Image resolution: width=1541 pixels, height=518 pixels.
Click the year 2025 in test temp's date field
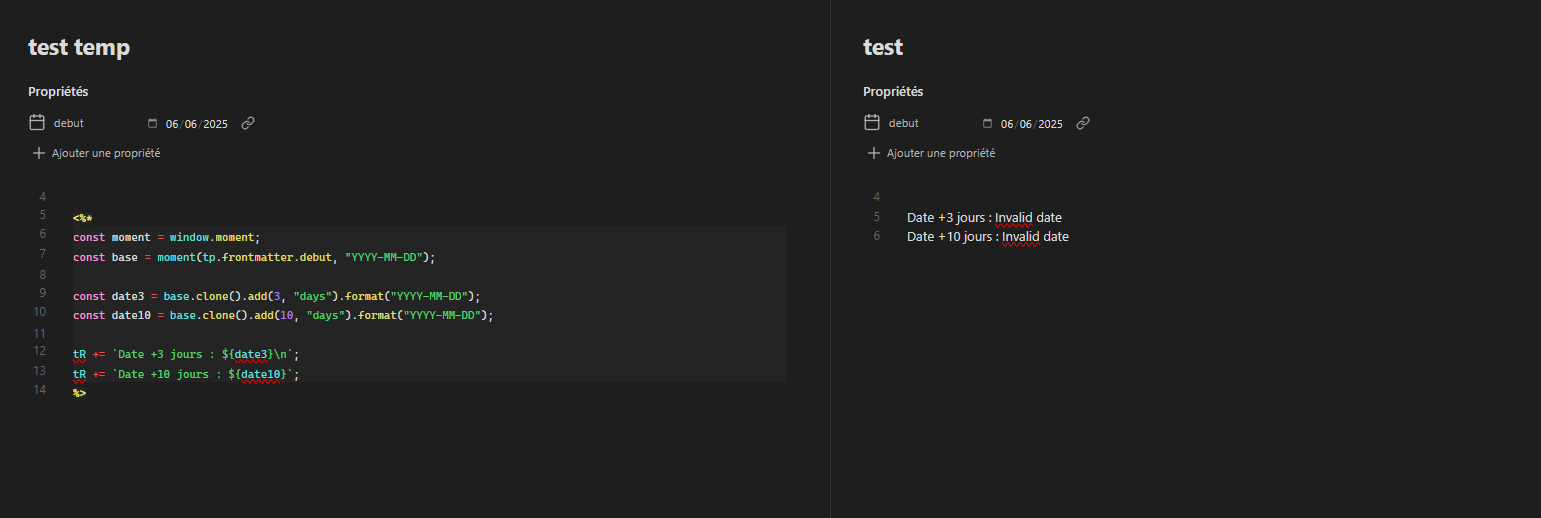[215, 124]
